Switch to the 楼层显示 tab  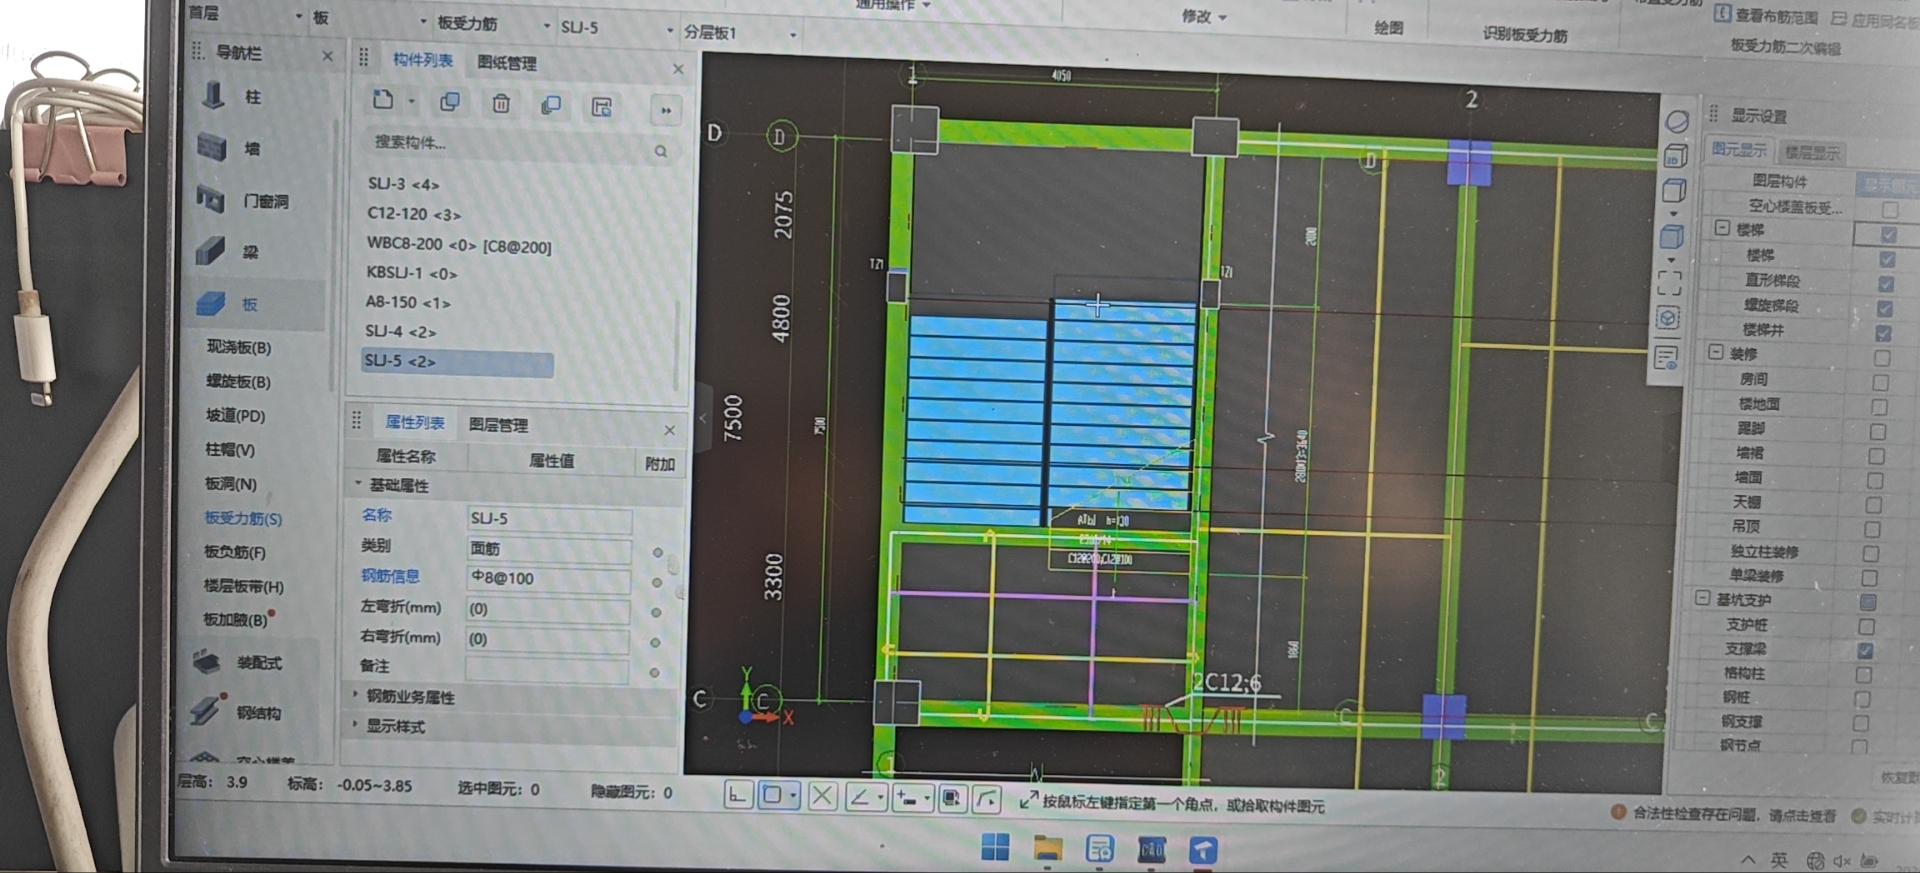pyautogui.click(x=1812, y=153)
